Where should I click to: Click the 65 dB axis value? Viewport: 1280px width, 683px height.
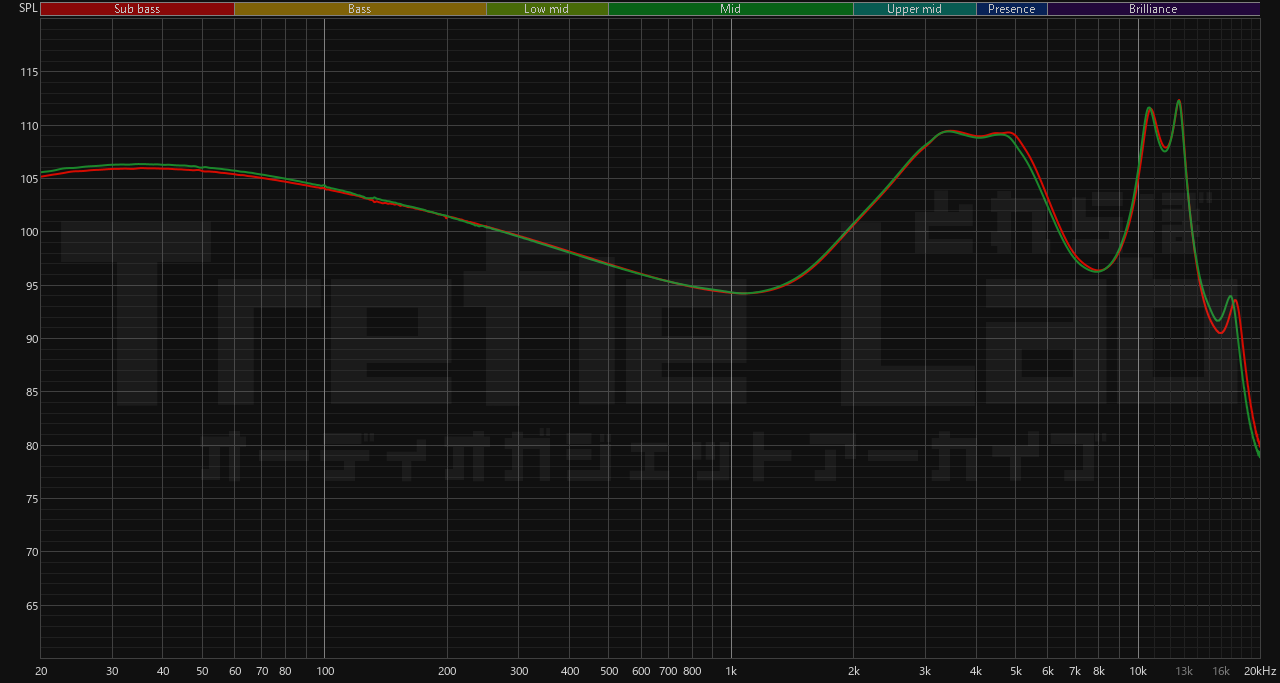pyautogui.click(x=31, y=606)
